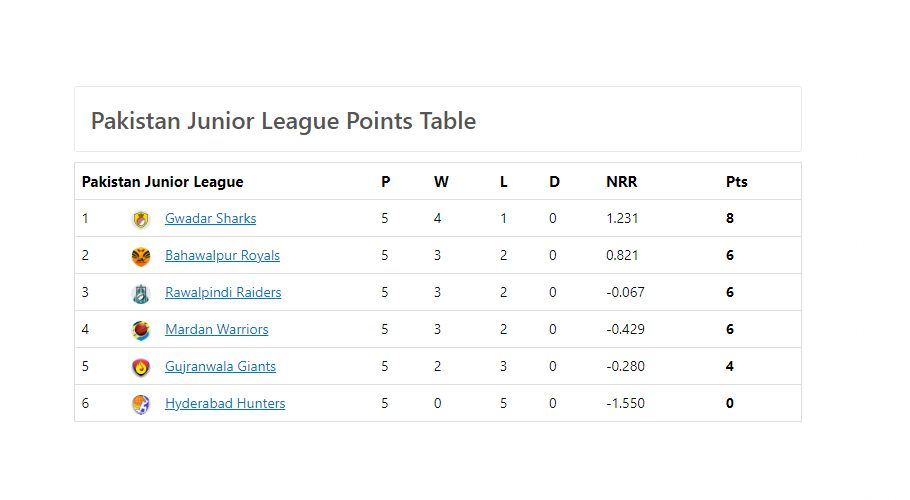This screenshot has height=500, width=910.
Task: Click the Gwadar Sharks team logo
Action: click(x=140, y=219)
